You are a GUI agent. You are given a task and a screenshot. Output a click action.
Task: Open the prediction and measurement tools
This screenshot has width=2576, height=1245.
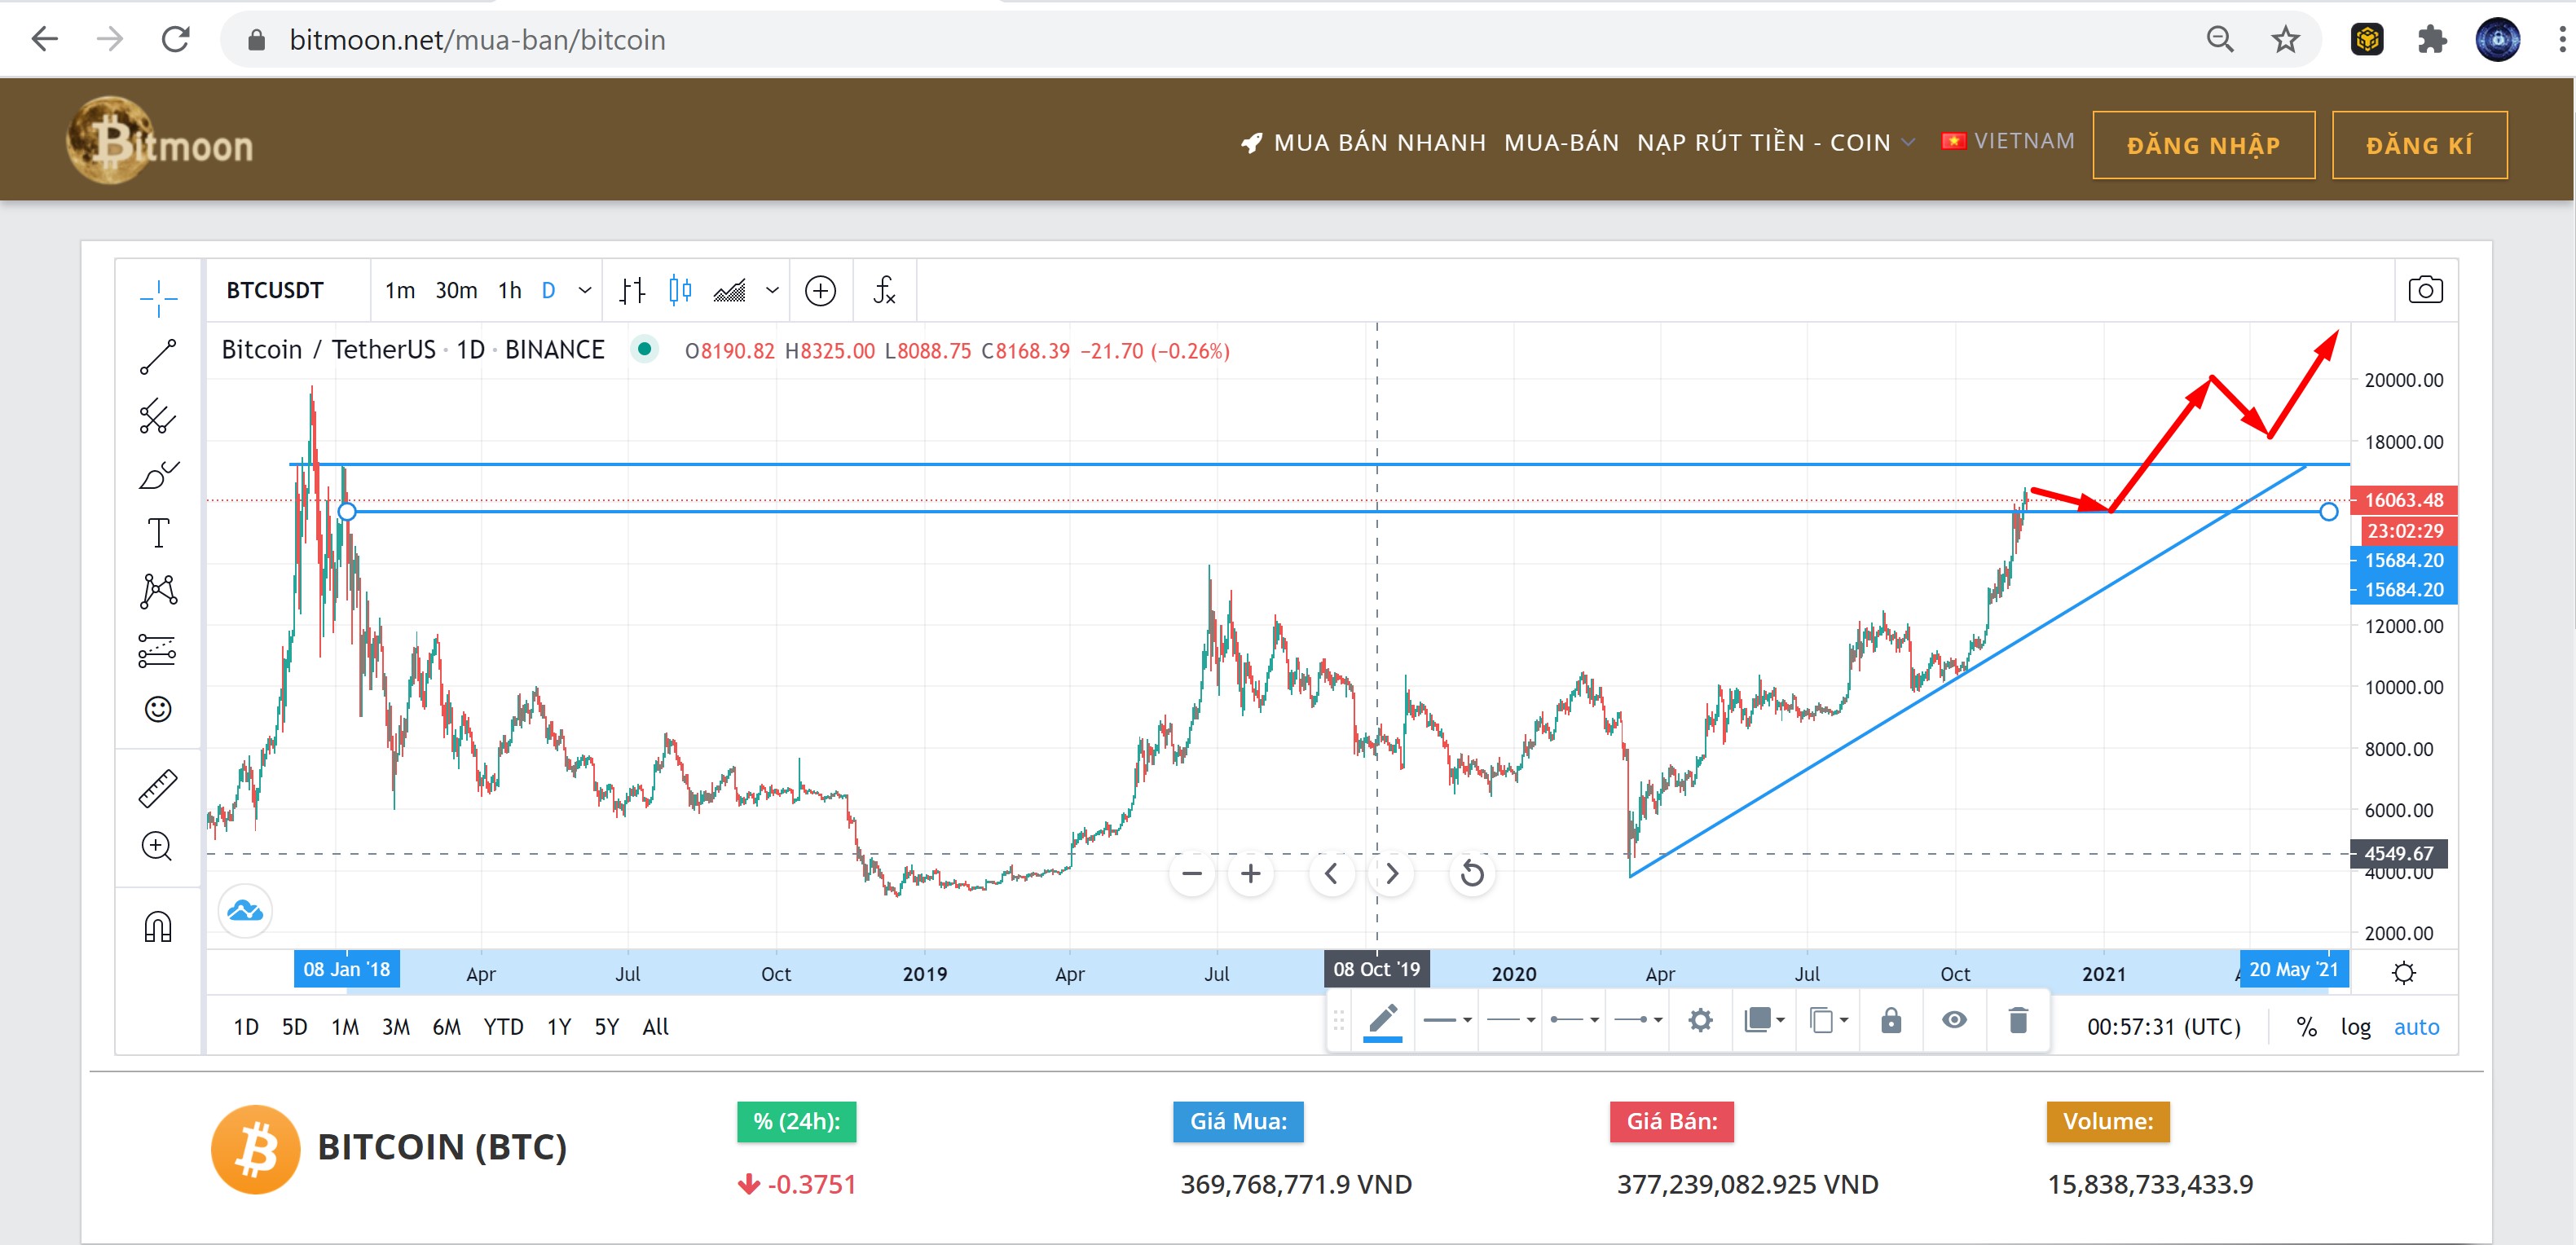pyautogui.click(x=158, y=651)
